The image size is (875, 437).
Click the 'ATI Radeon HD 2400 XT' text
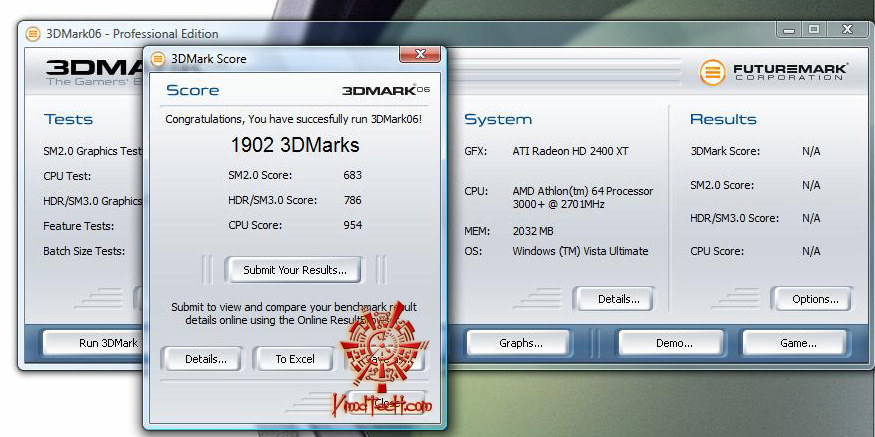click(569, 151)
